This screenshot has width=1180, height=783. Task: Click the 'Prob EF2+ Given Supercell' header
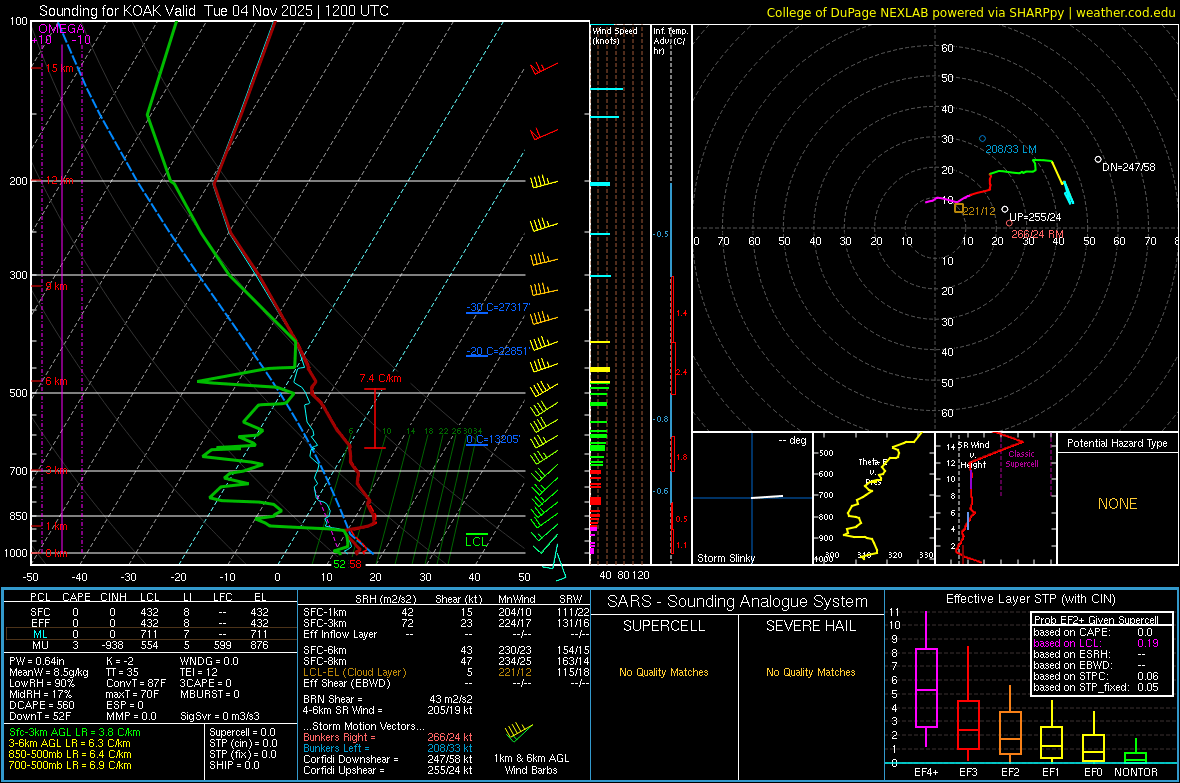click(1096, 620)
